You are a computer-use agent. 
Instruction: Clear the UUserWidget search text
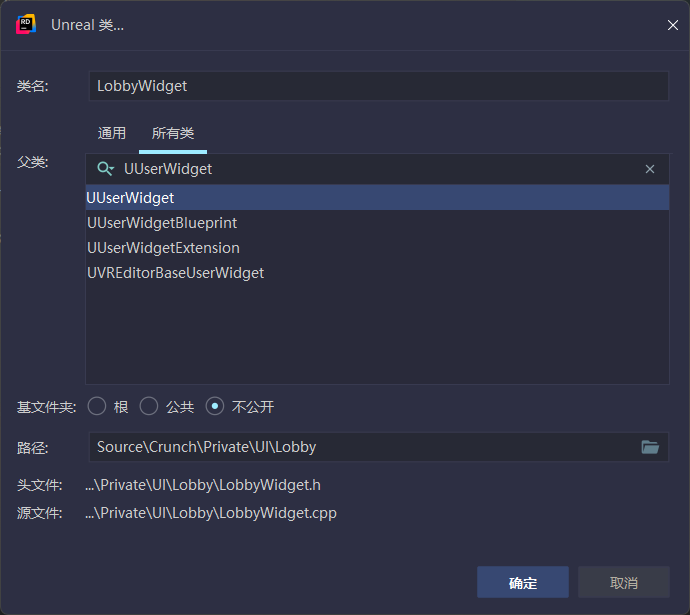pos(650,169)
